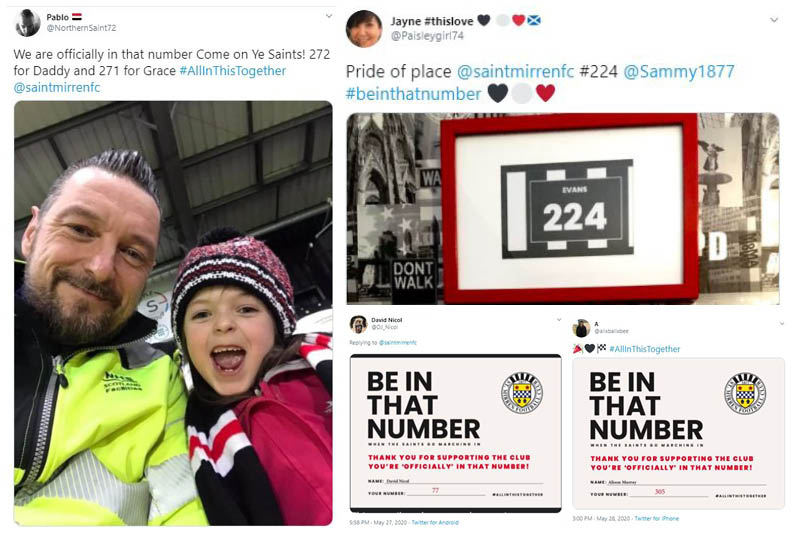Expand options chevron on Jayne's tweet
This screenshot has height=533, width=800.
click(774, 20)
